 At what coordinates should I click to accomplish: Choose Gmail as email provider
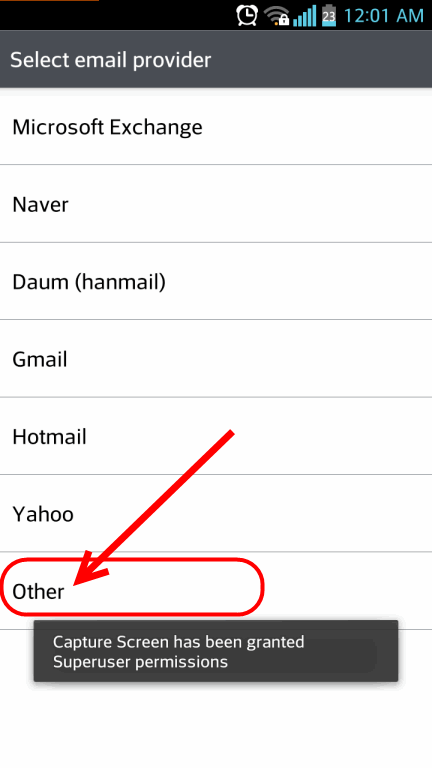point(216,359)
